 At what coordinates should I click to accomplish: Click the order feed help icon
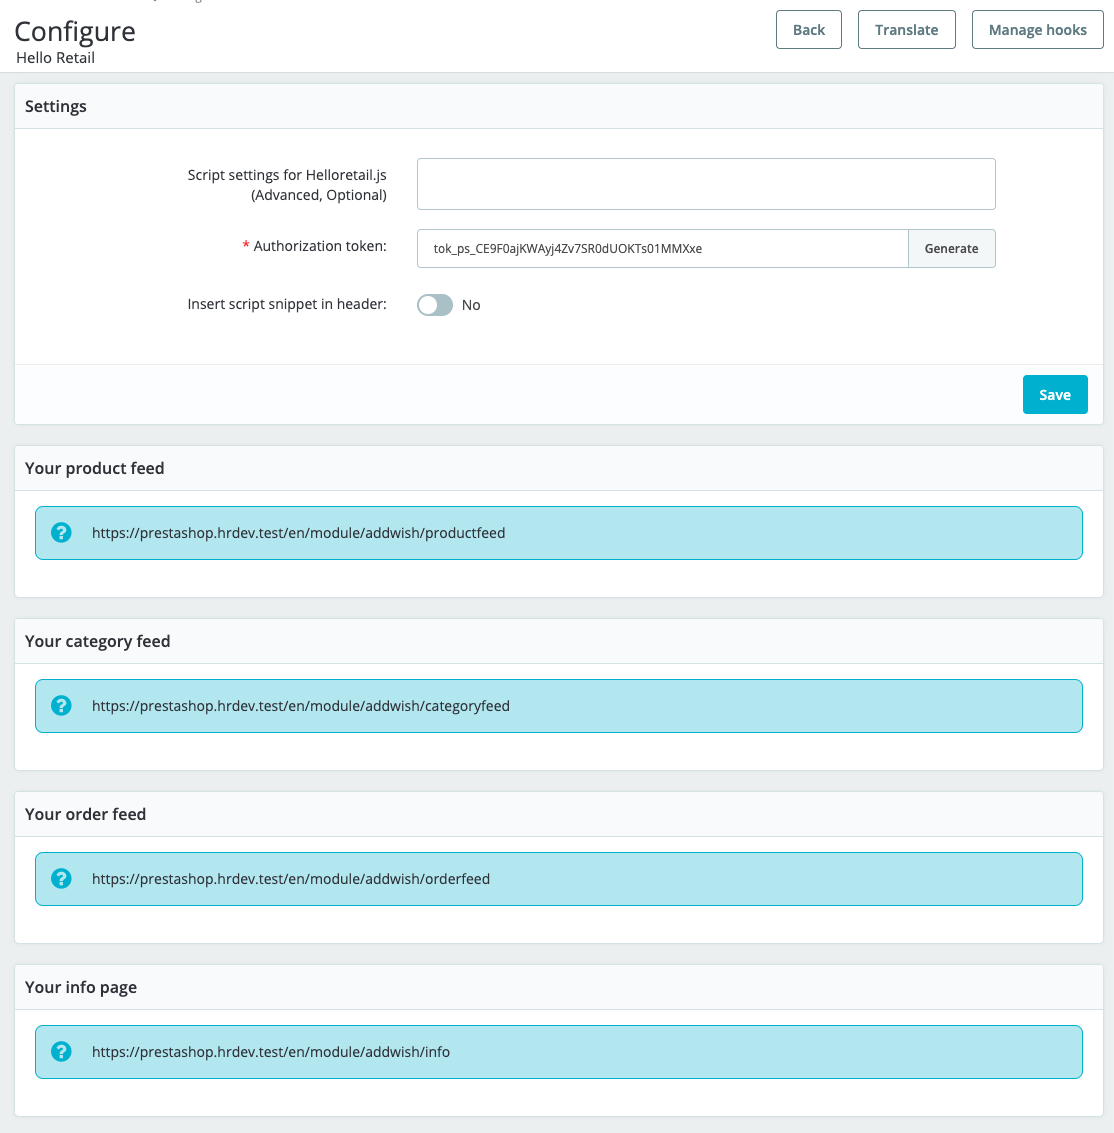pos(61,879)
